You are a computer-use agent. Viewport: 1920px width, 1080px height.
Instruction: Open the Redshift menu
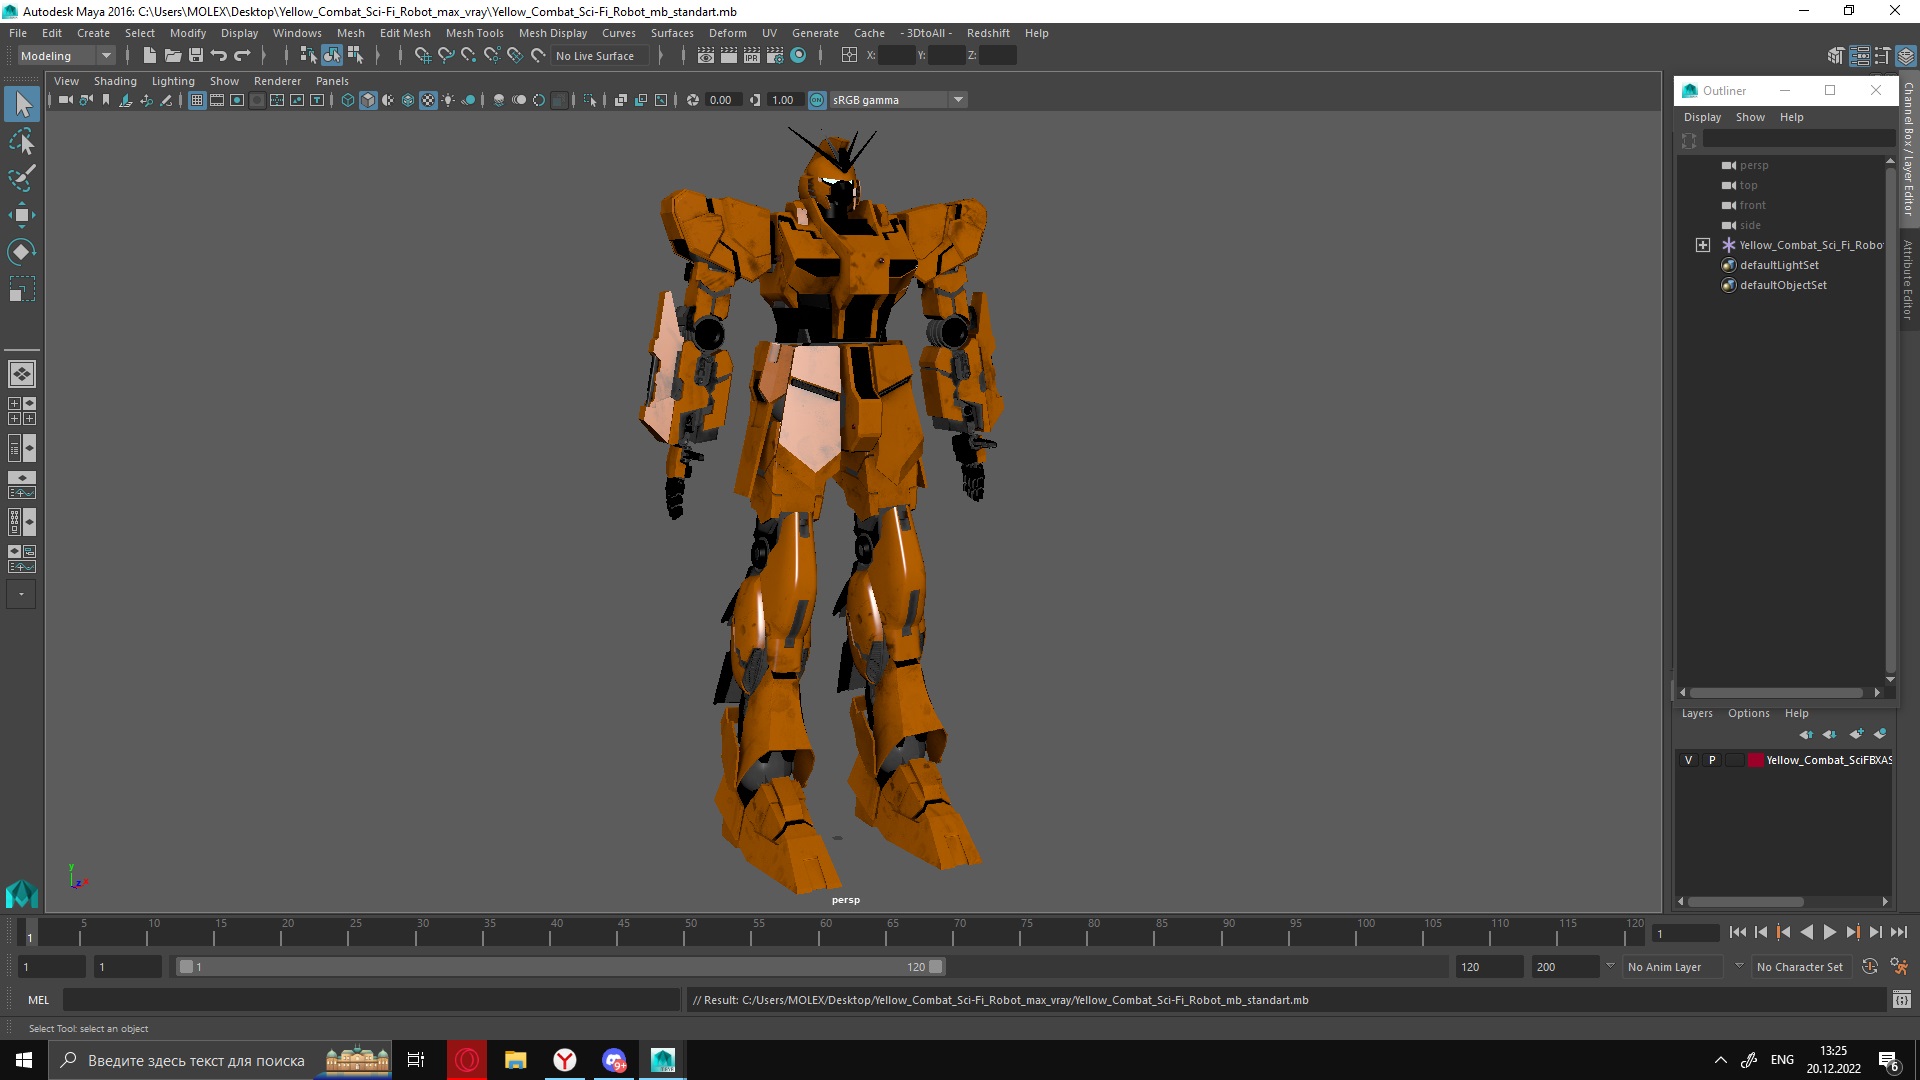[x=988, y=33]
